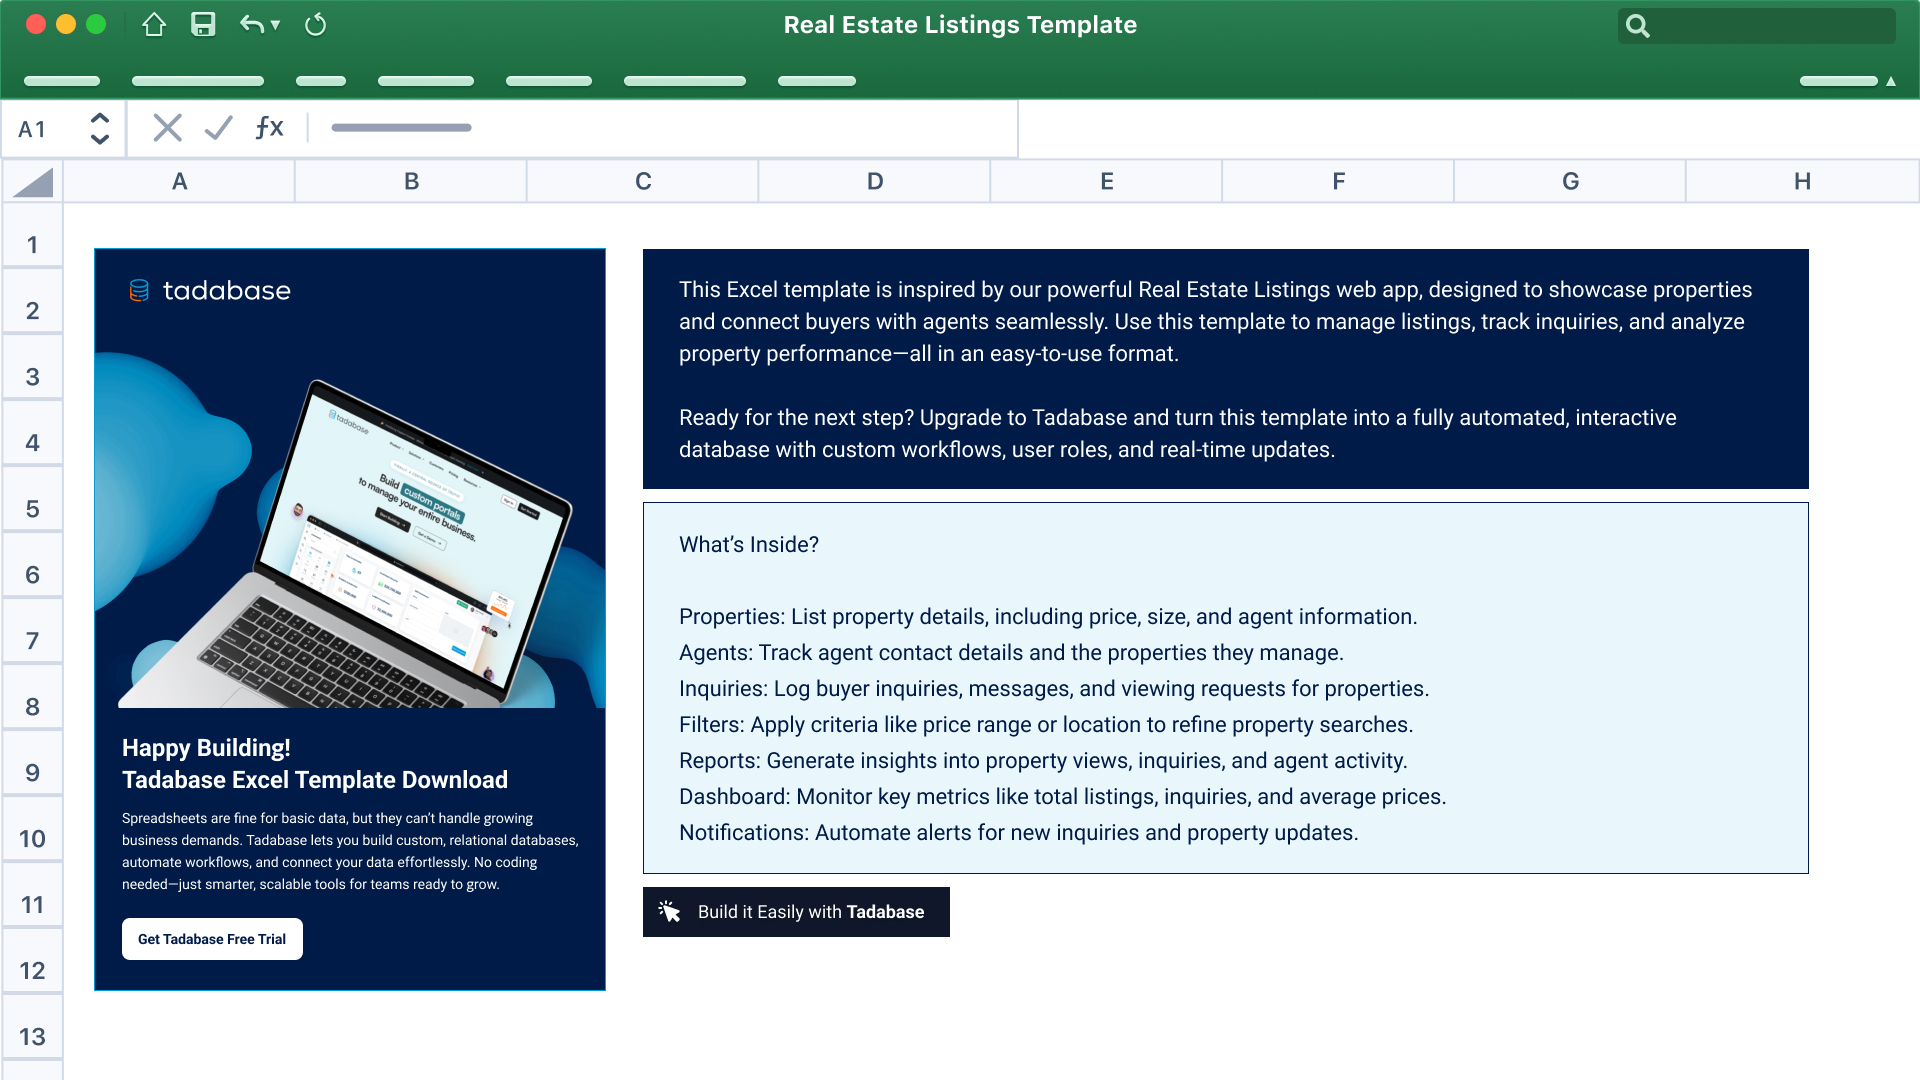Click the 'Notifications:' description line
The height and width of the screenshot is (1080, 1920).
coord(1019,833)
